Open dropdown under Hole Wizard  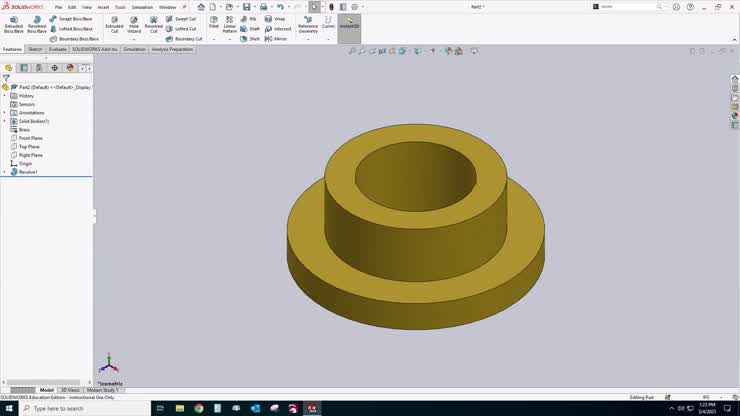[134, 39]
